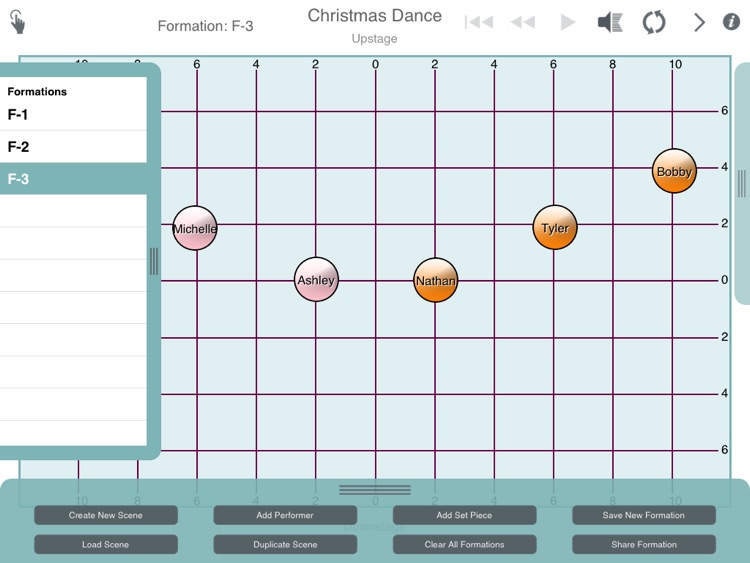Select formation F-2 in the list

tap(73, 147)
